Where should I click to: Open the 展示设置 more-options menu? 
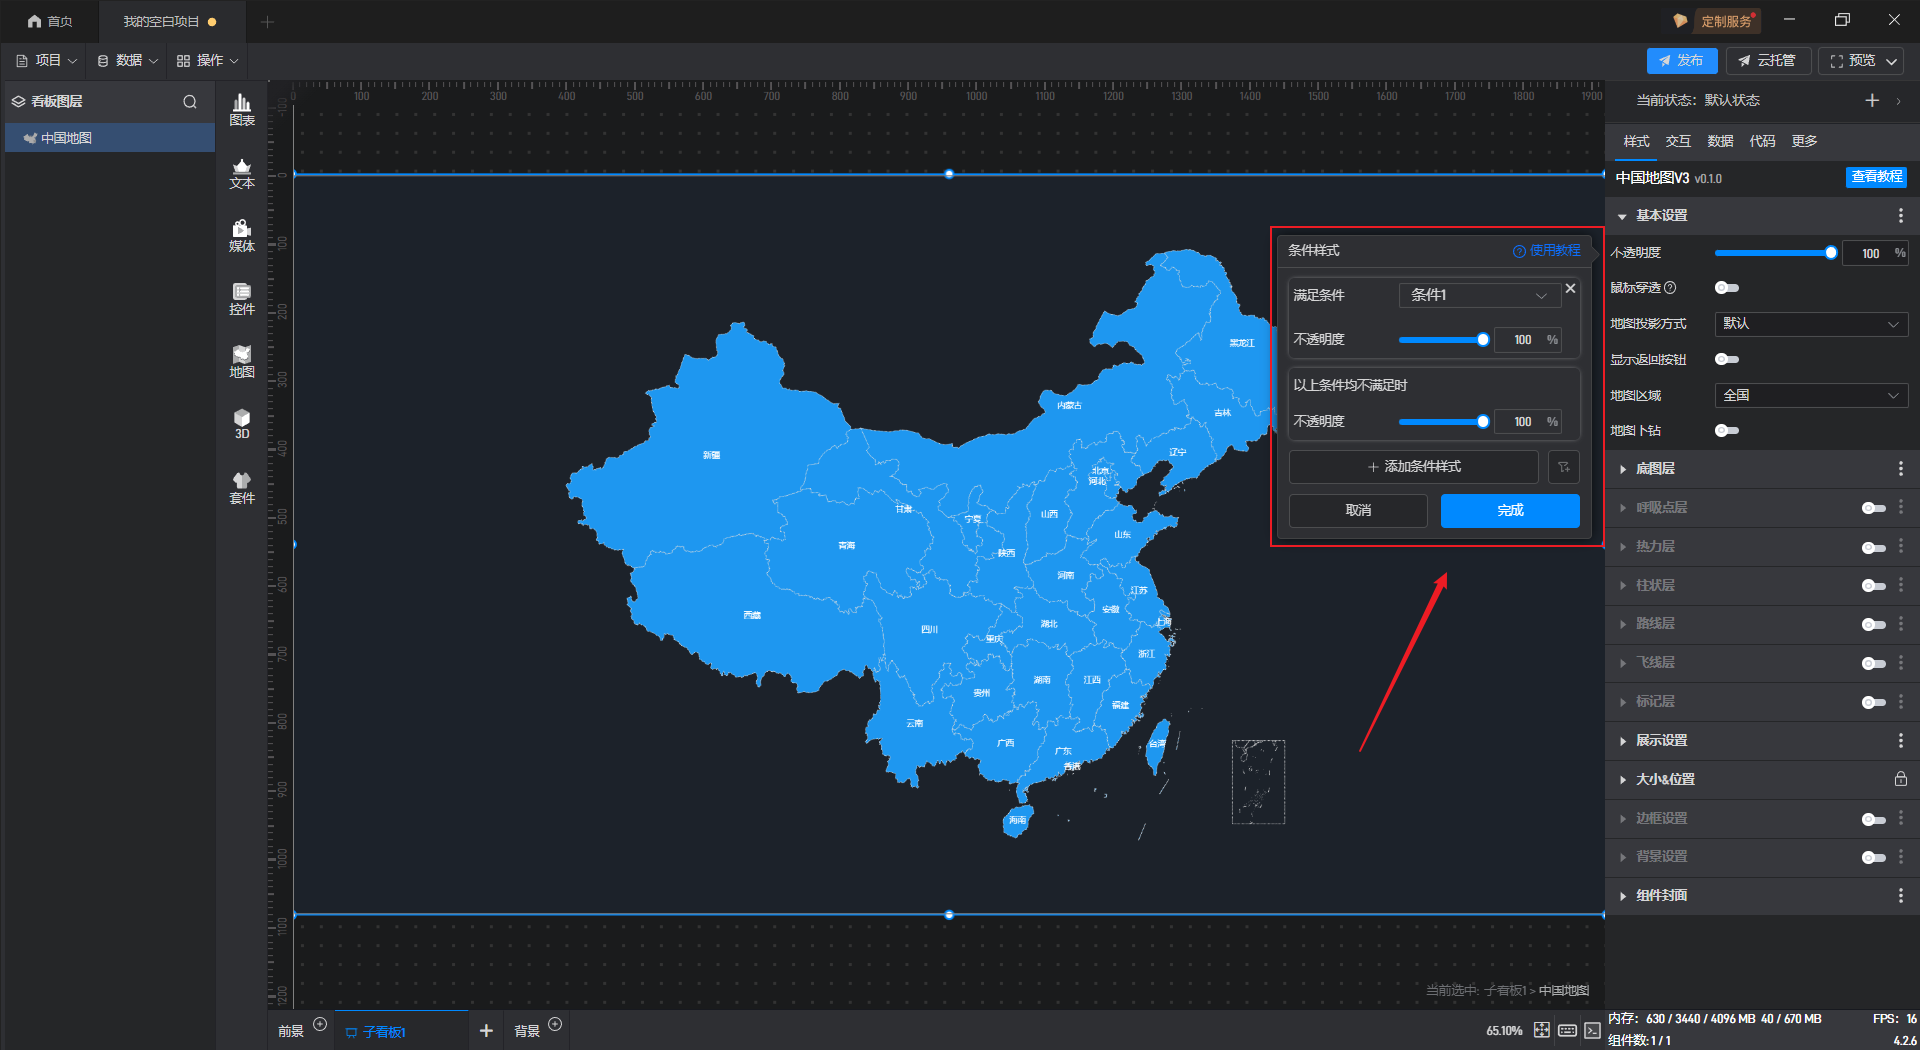click(1901, 741)
